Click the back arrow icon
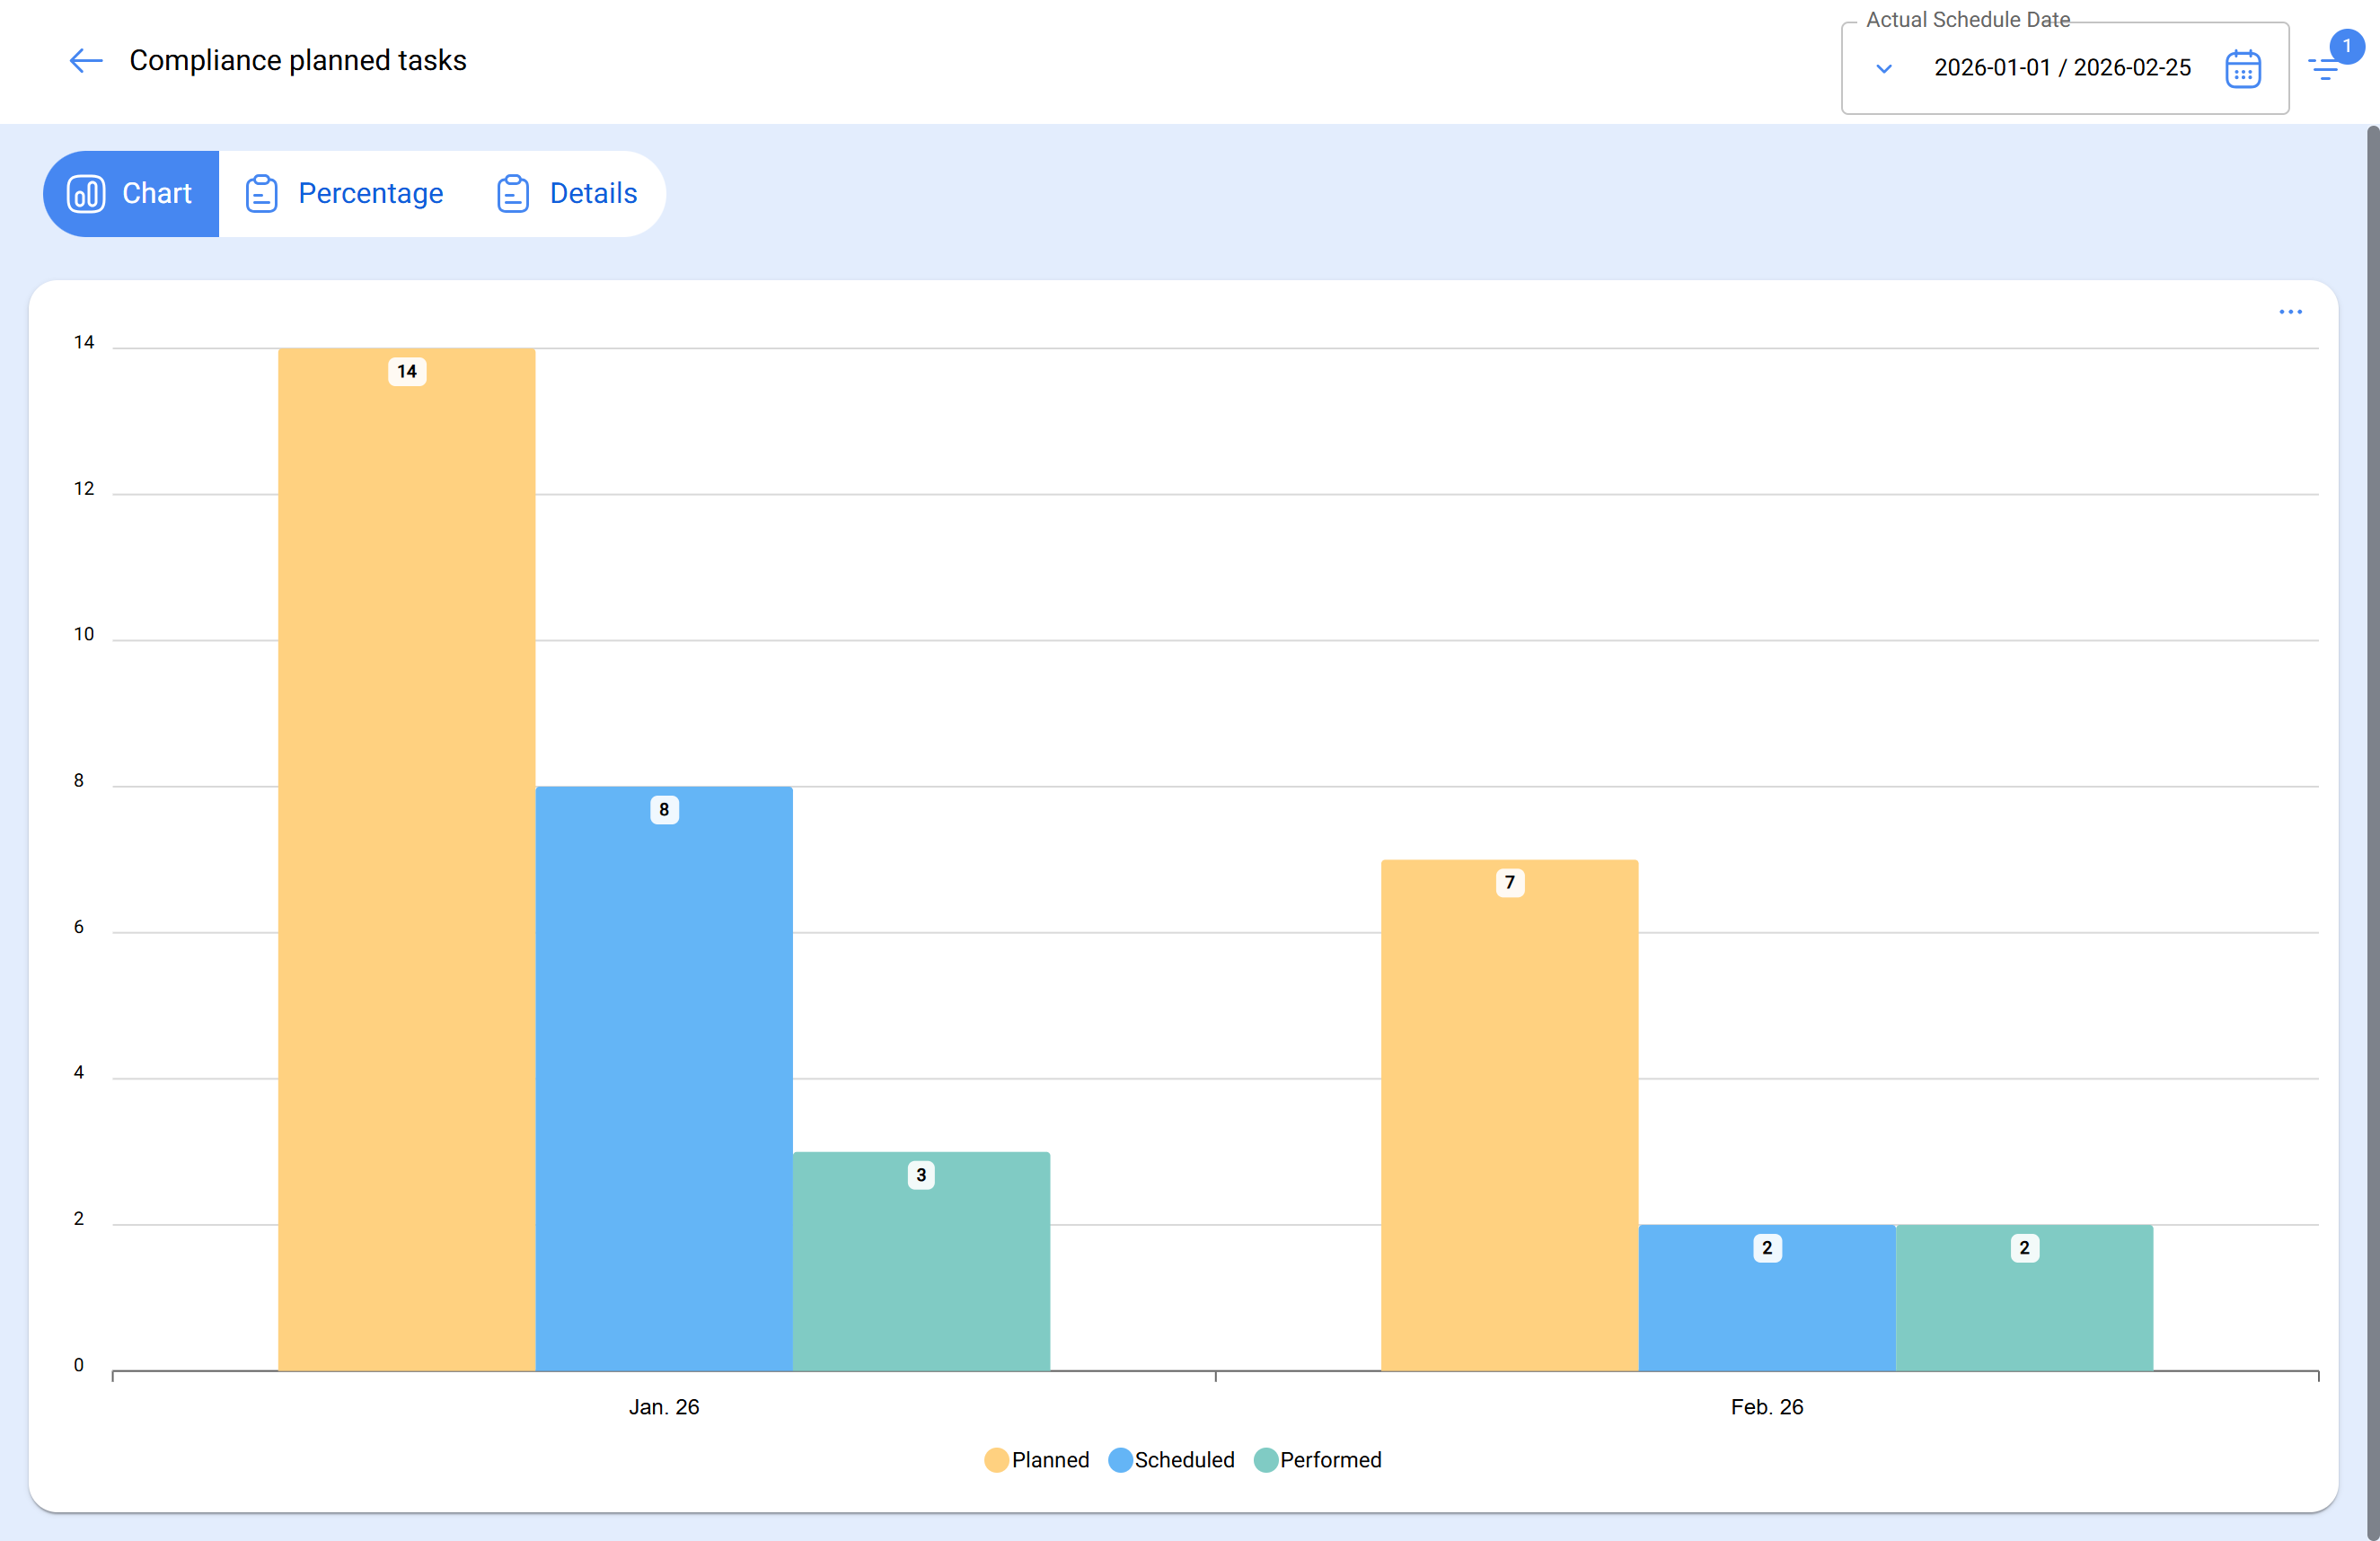The width and height of the screenshot is (2380, 1541). coord(86,61)
